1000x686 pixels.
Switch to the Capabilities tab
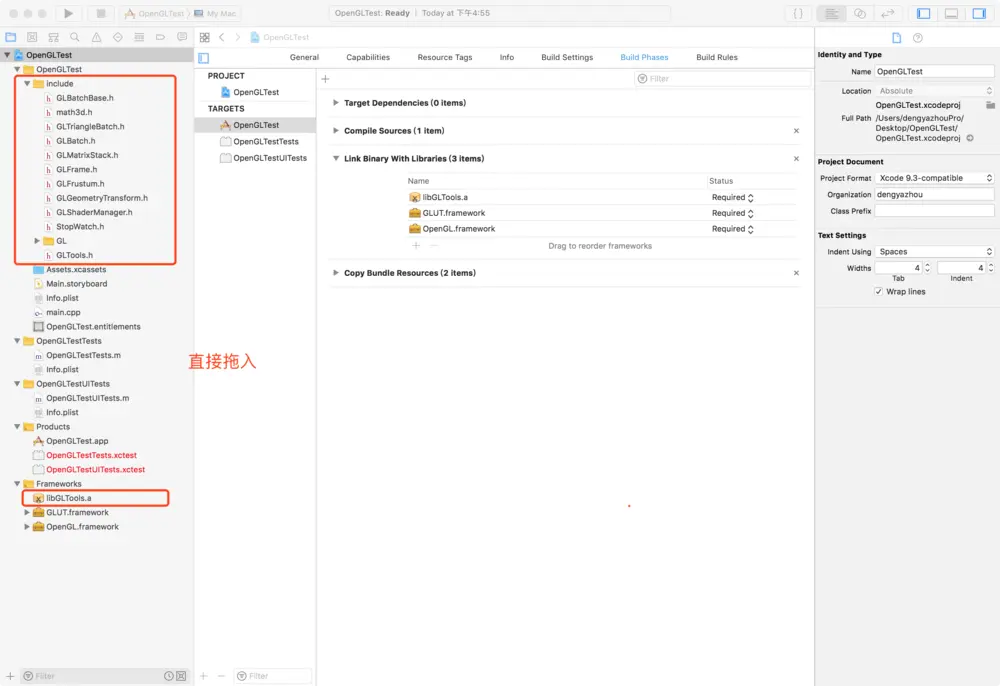click(x=368, y=57)
